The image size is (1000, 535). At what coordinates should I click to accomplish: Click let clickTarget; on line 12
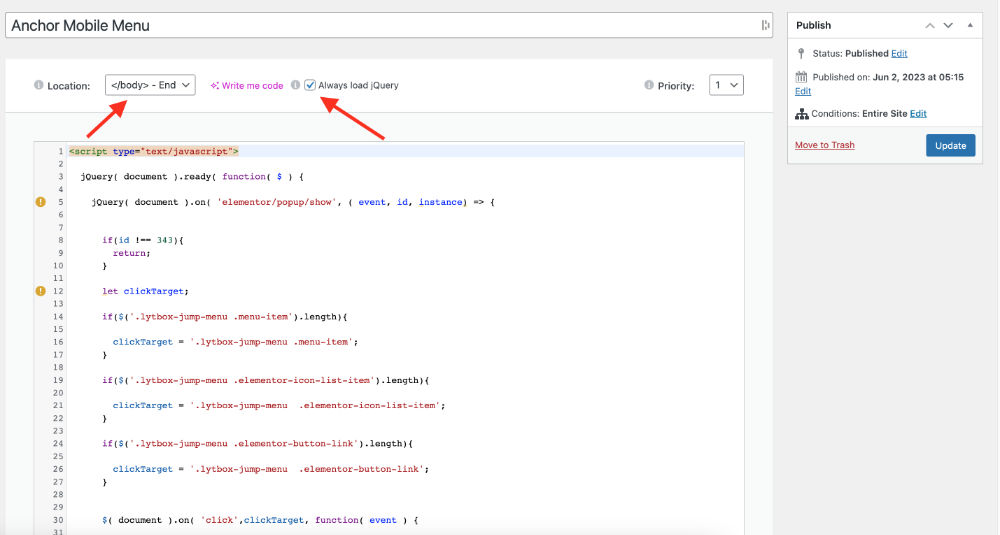point(145,291)
